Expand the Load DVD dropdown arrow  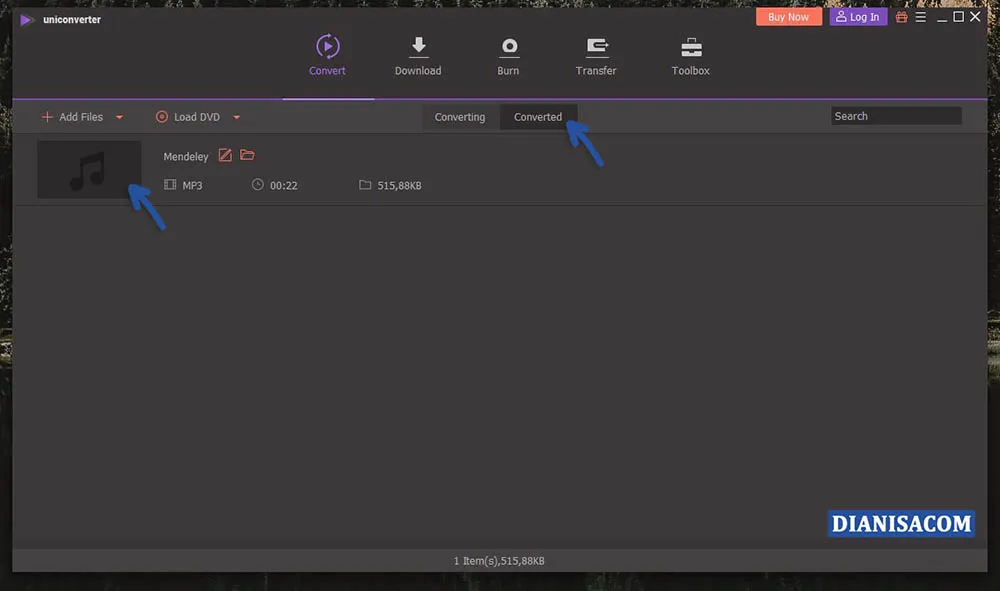coord(236,117)
